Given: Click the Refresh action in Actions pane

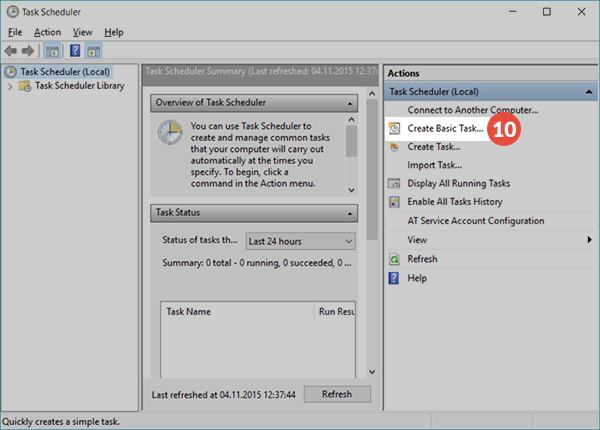Looking at the screenshot, I should click(x=422, y=259).
